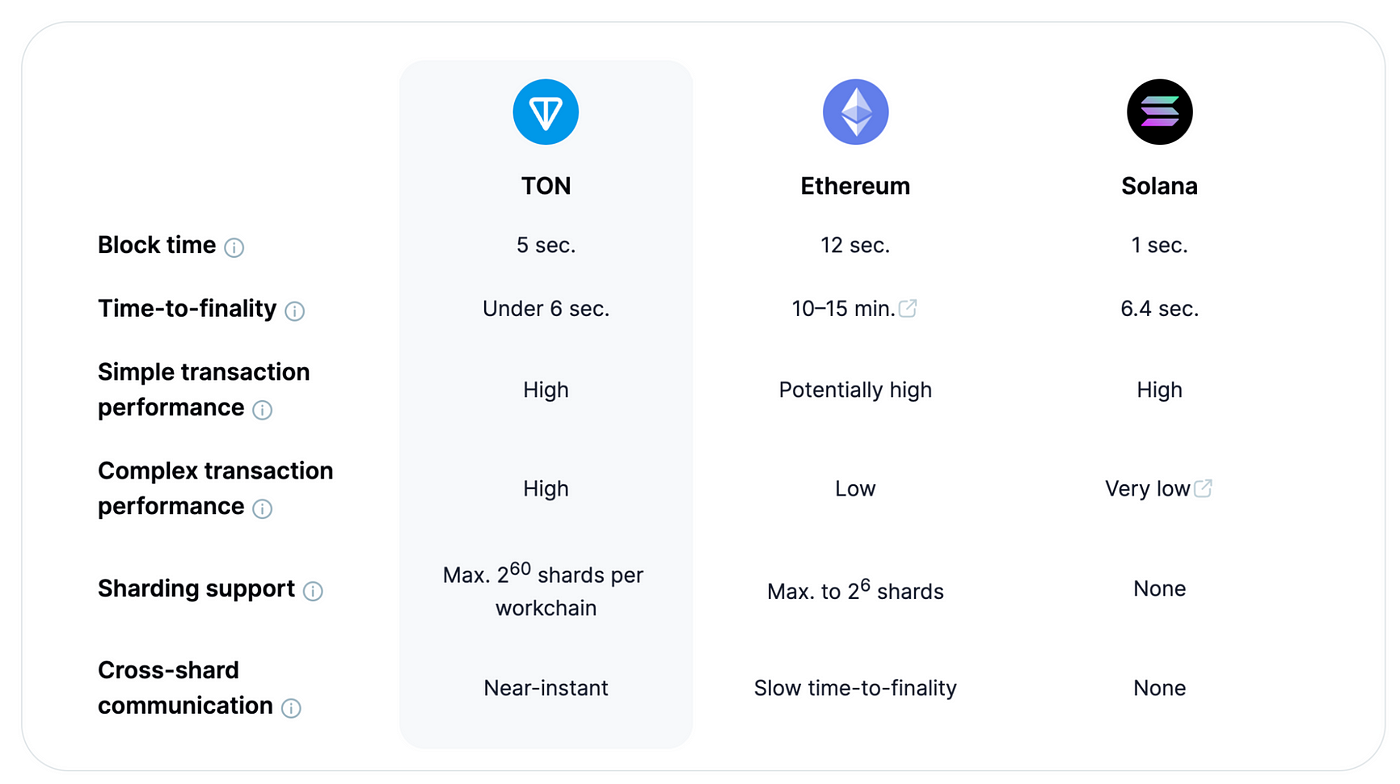Click info icon for Complex transaction performance
This screenshot has width=1400, height=784.
pyautogui.click(x=262, y=509)
